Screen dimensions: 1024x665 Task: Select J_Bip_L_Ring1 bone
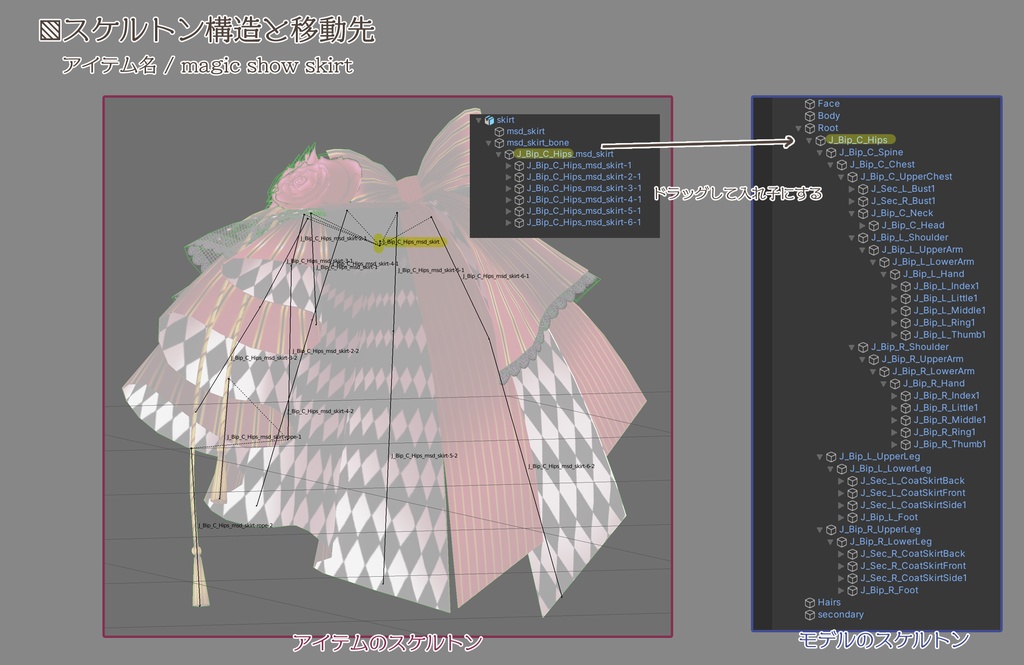(944, 323)
